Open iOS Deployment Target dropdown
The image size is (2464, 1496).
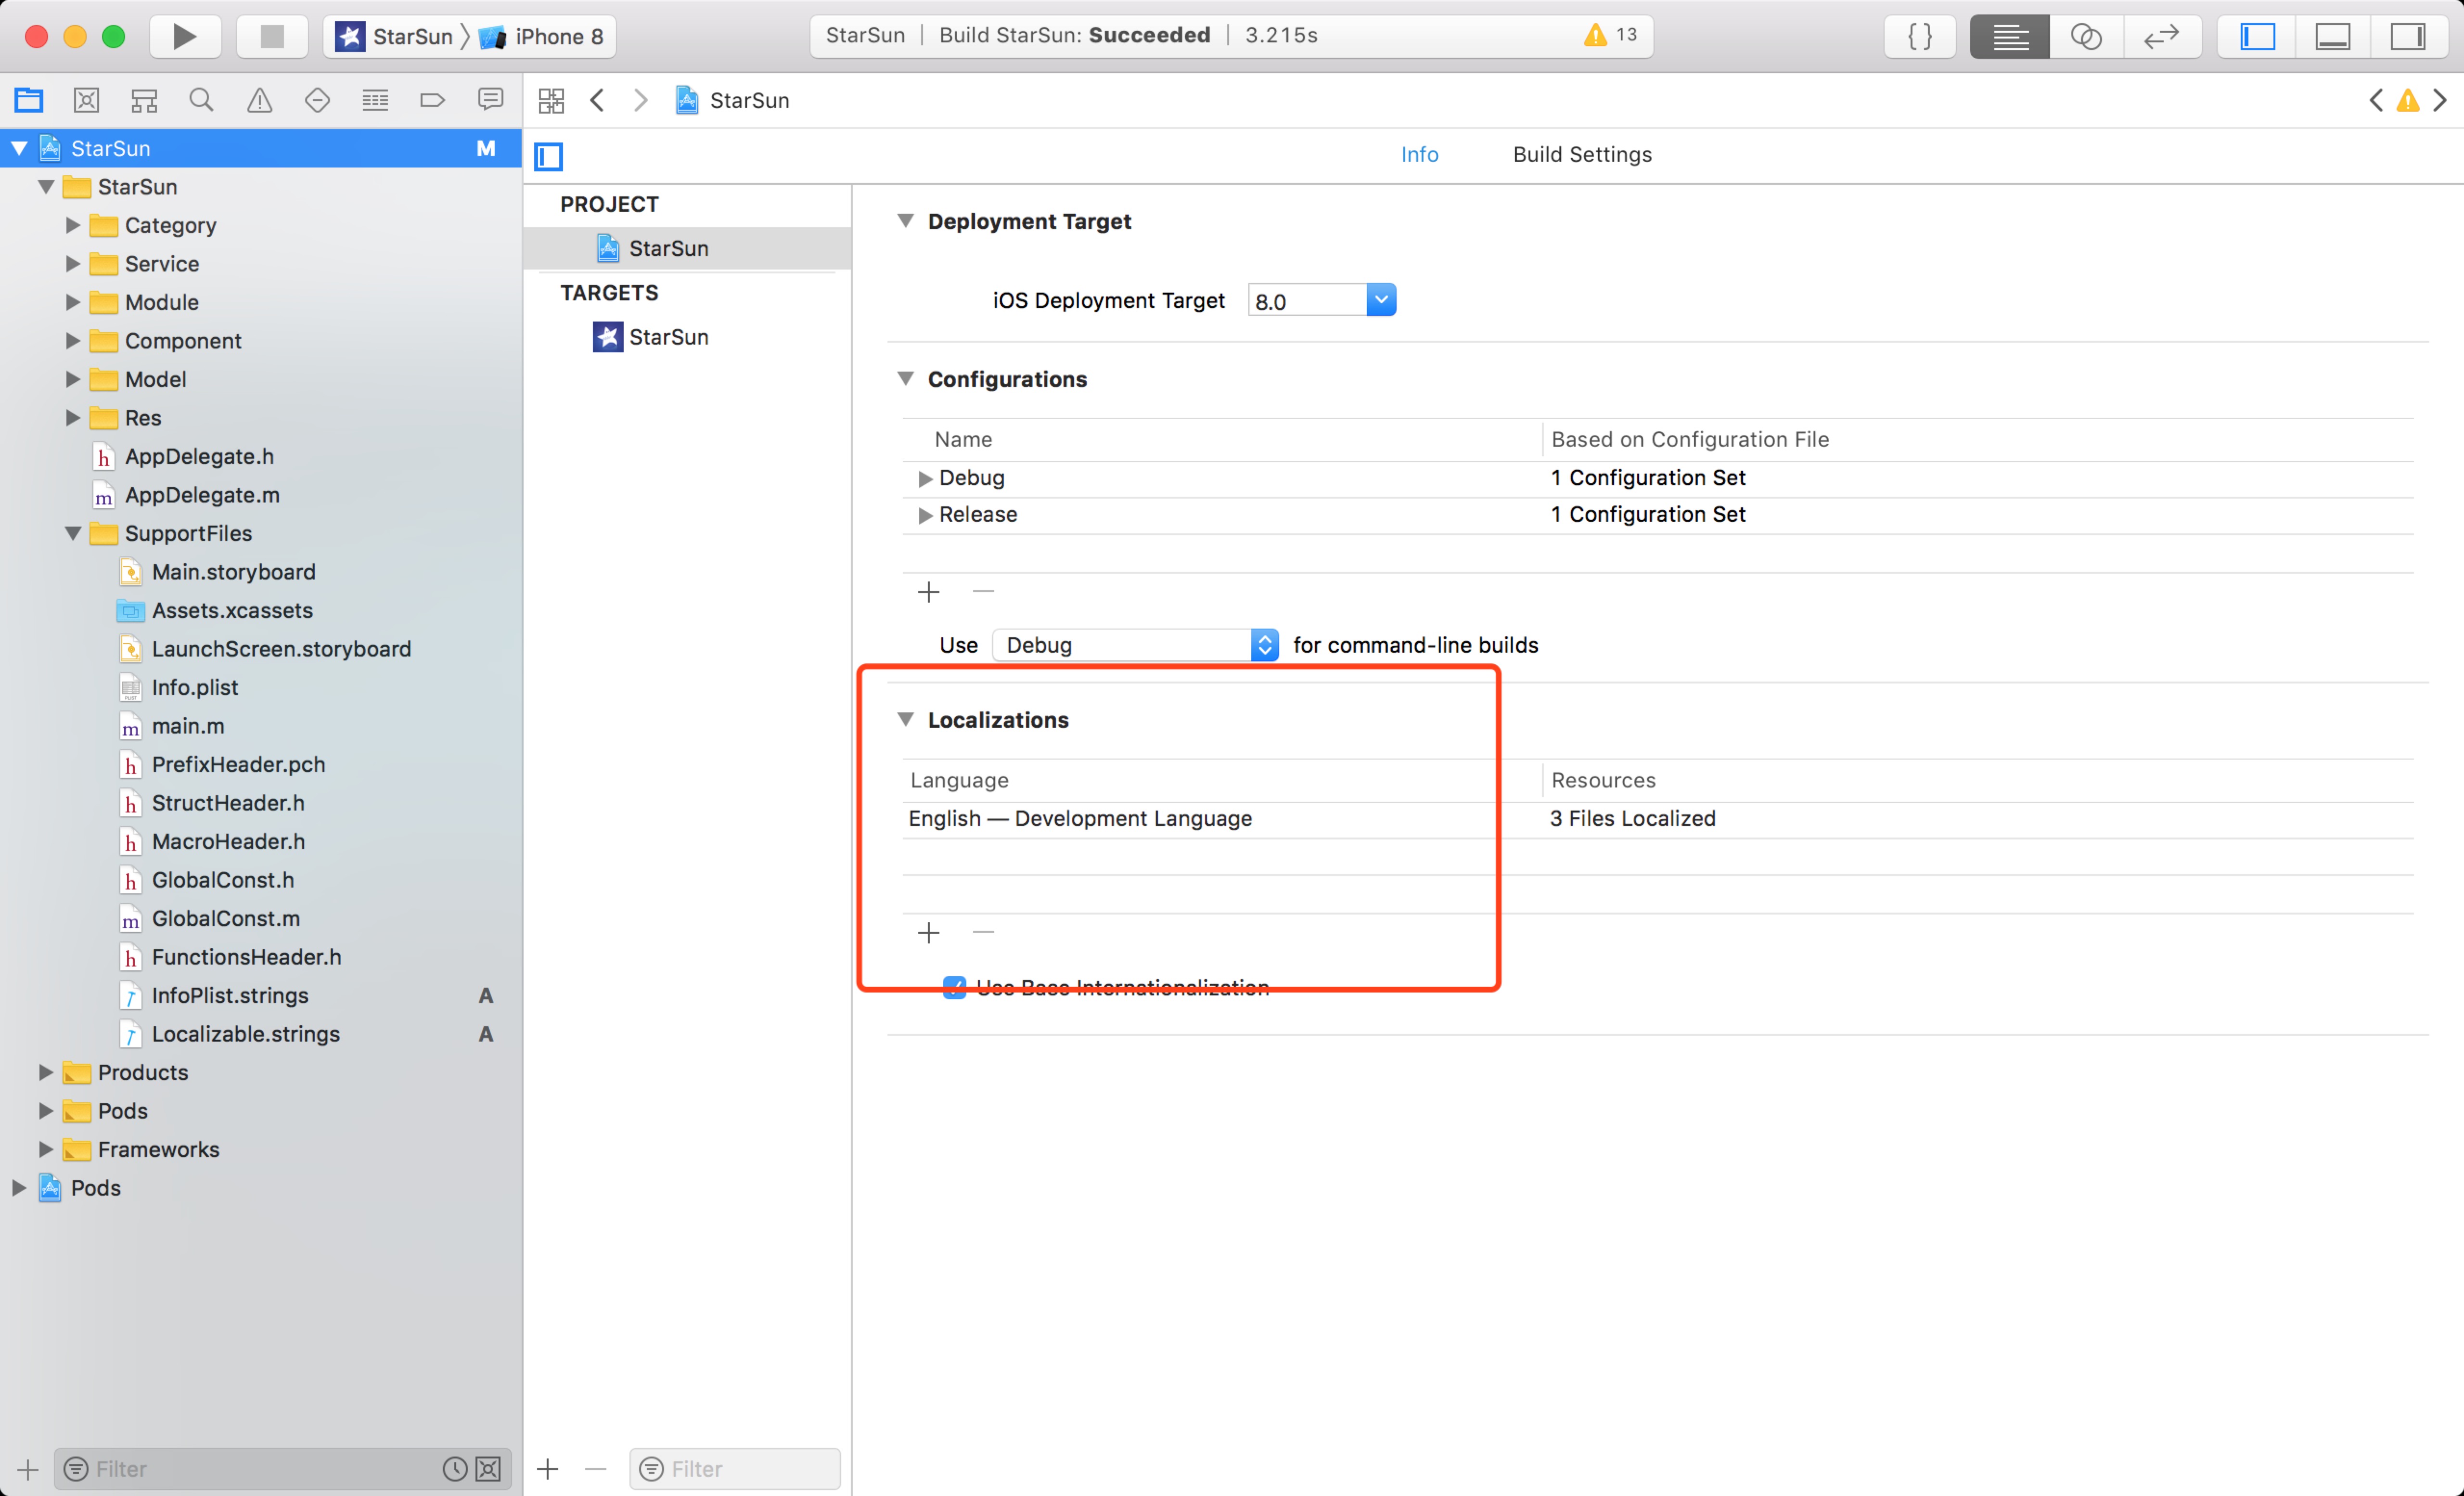[1380, 300]
